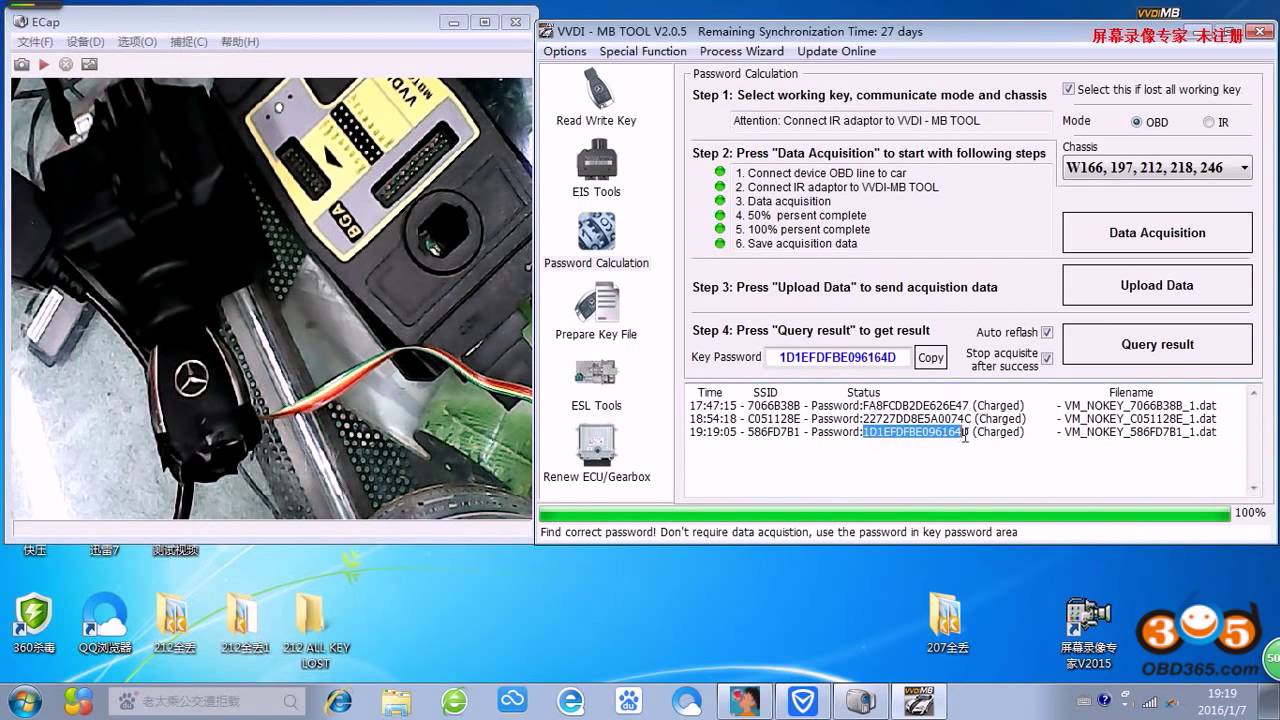Open the 选项(O) menu in ECap
The height and width of the screenshot is (720, 1280).
click(x=137, y=42)
